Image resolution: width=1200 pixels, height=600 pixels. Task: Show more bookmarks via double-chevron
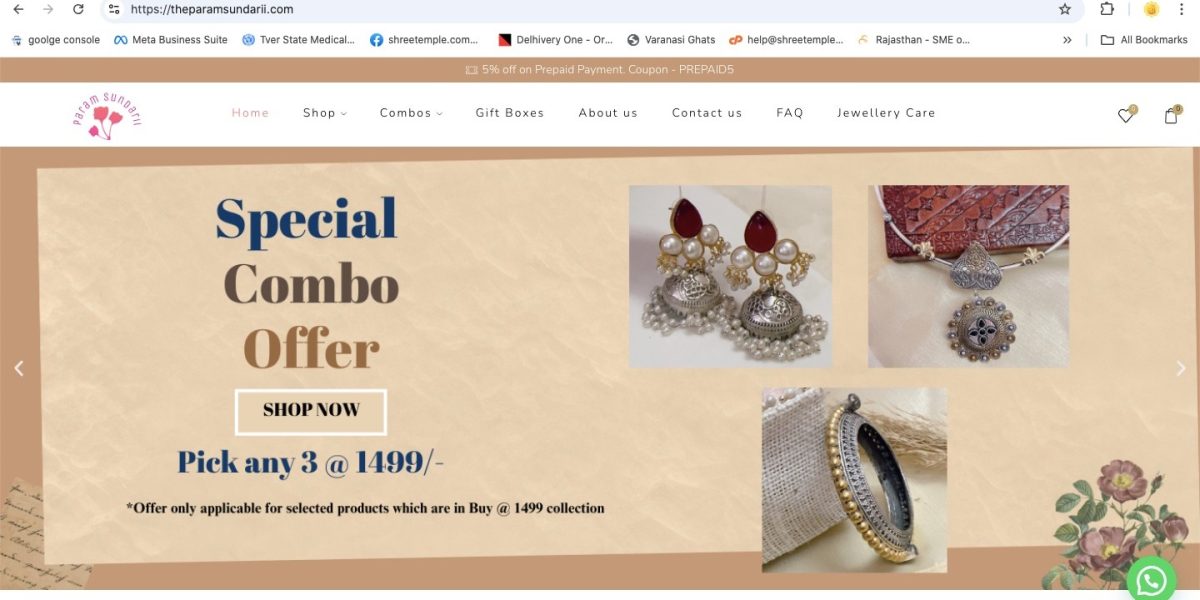(1067, 40)
